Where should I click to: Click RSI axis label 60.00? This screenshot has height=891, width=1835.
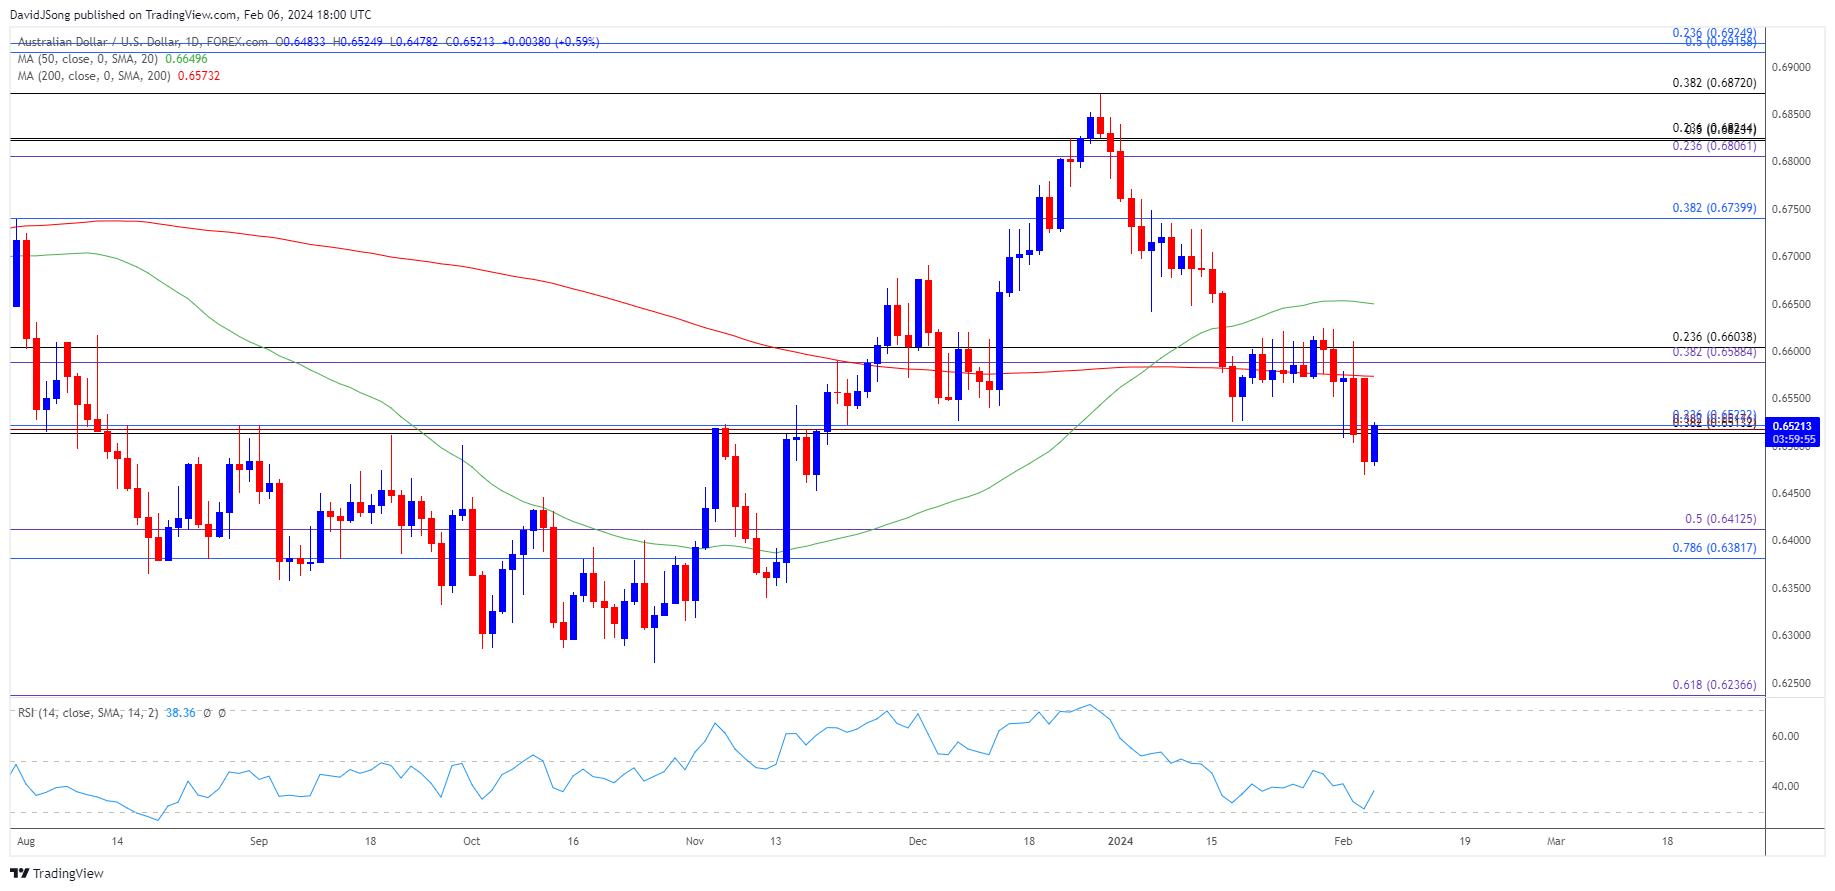coord(1785,736)
